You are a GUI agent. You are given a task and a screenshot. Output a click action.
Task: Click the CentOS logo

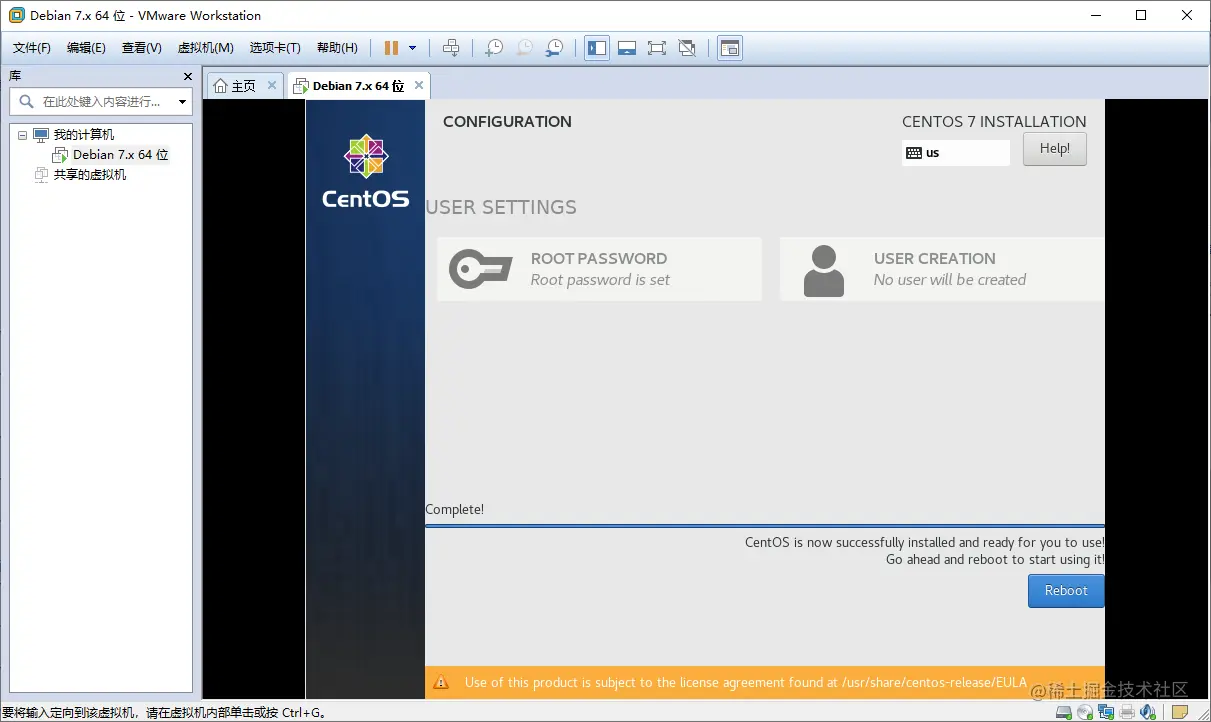click(x=365, y=171)
